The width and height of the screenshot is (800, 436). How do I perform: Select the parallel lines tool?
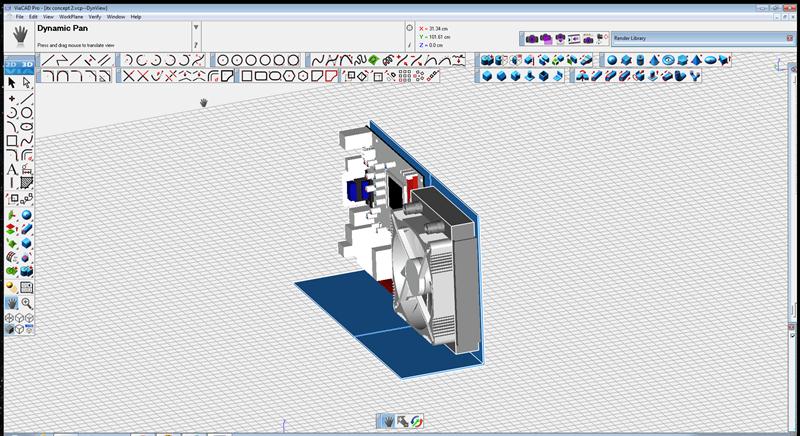click(105, 60)
